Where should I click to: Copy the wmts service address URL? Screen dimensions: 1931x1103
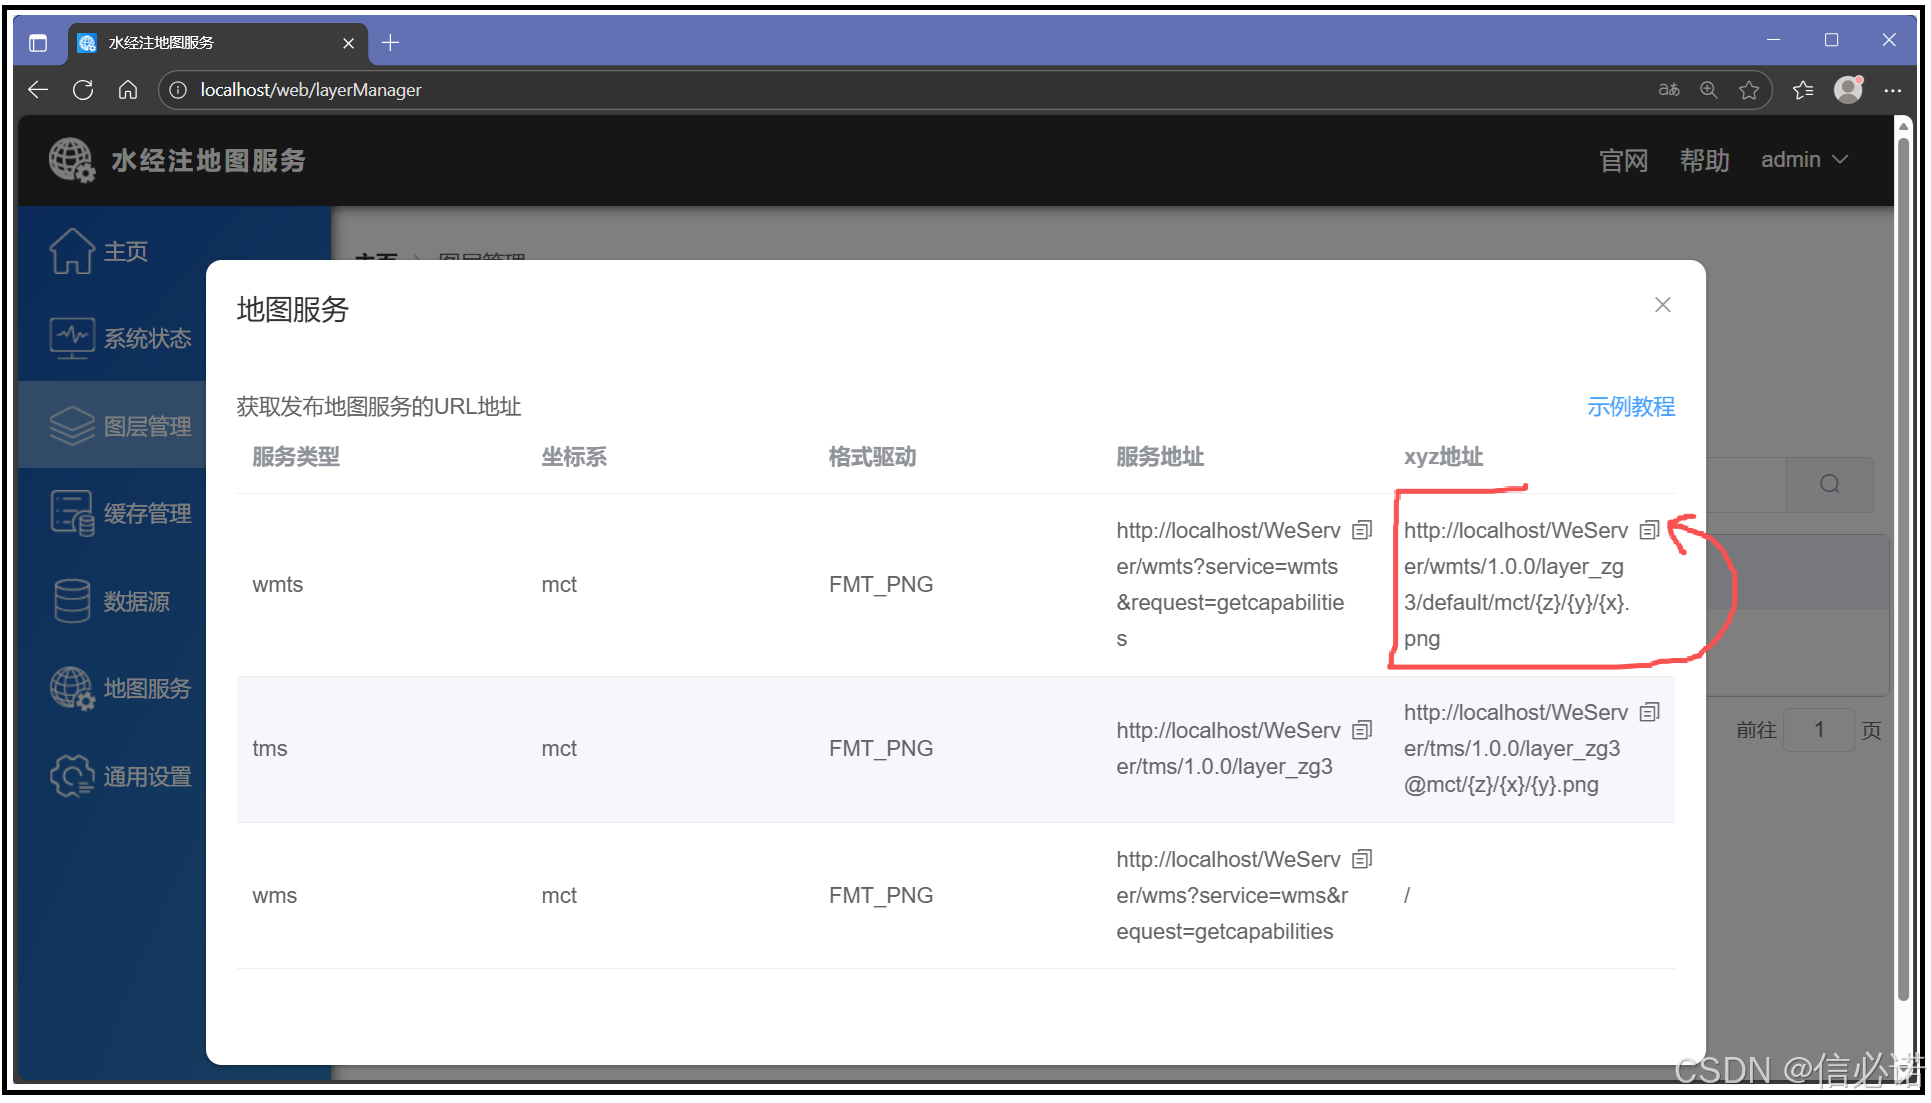1361,530
